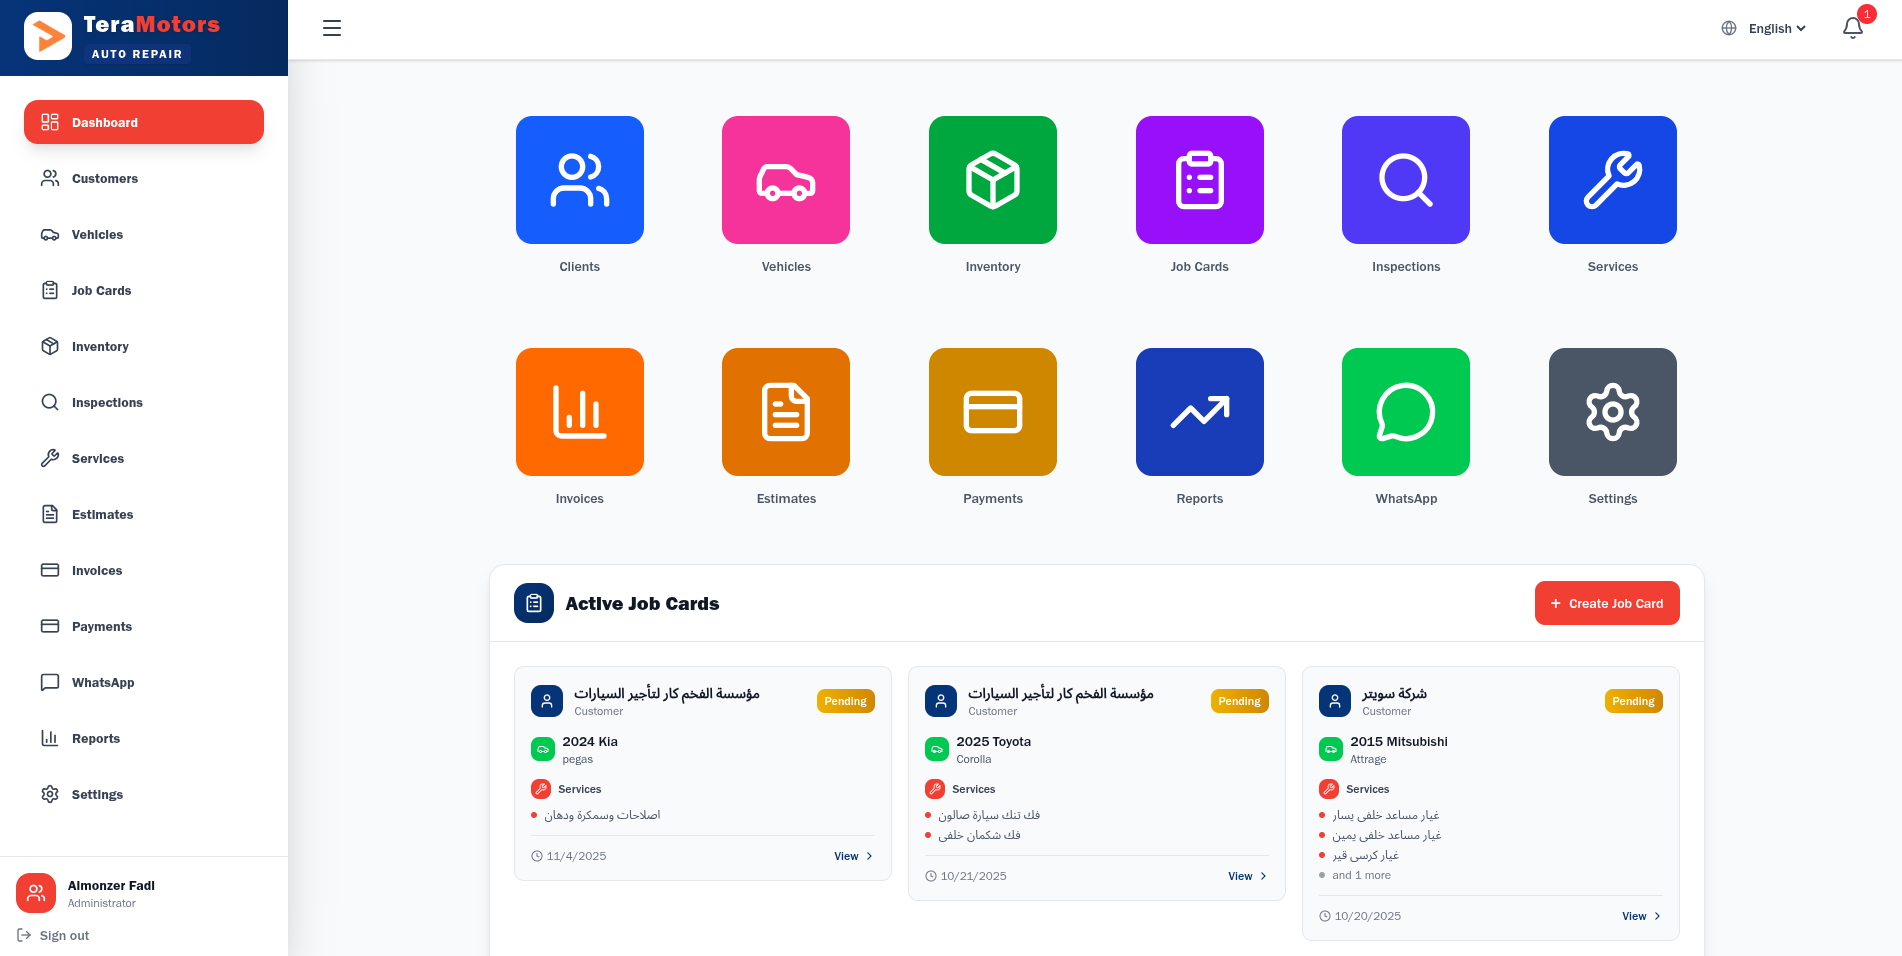Open the orange Invoices chart icon
This screenshot has height=956, width=1902.
pyautogui.click(x=579, y=411)
